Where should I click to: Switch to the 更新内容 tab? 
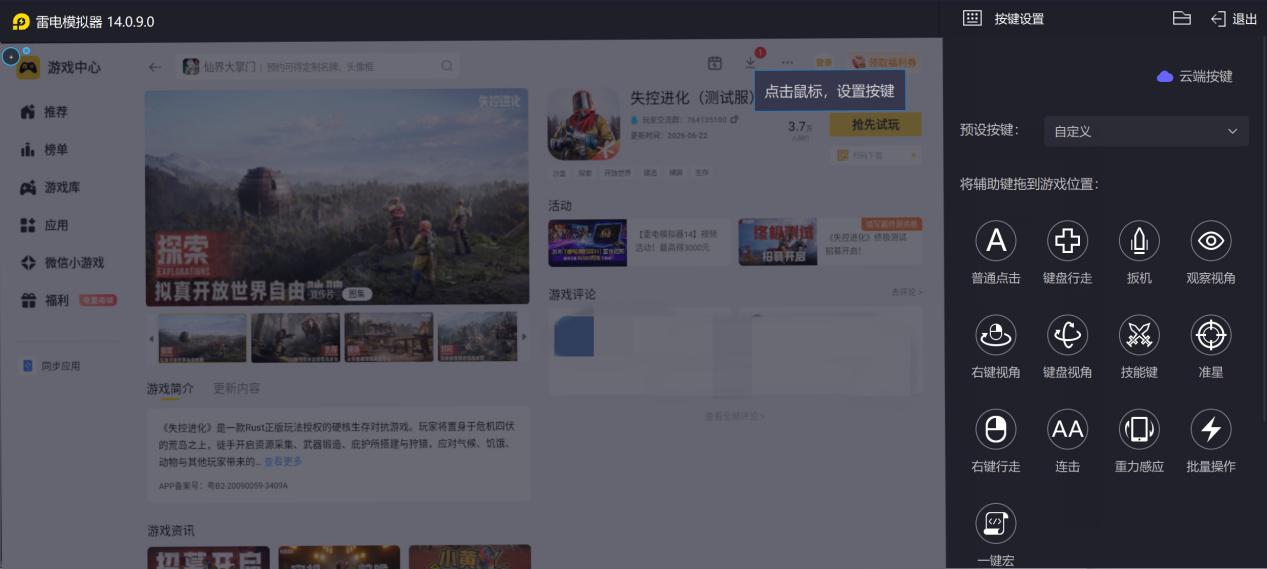(237, 388)
